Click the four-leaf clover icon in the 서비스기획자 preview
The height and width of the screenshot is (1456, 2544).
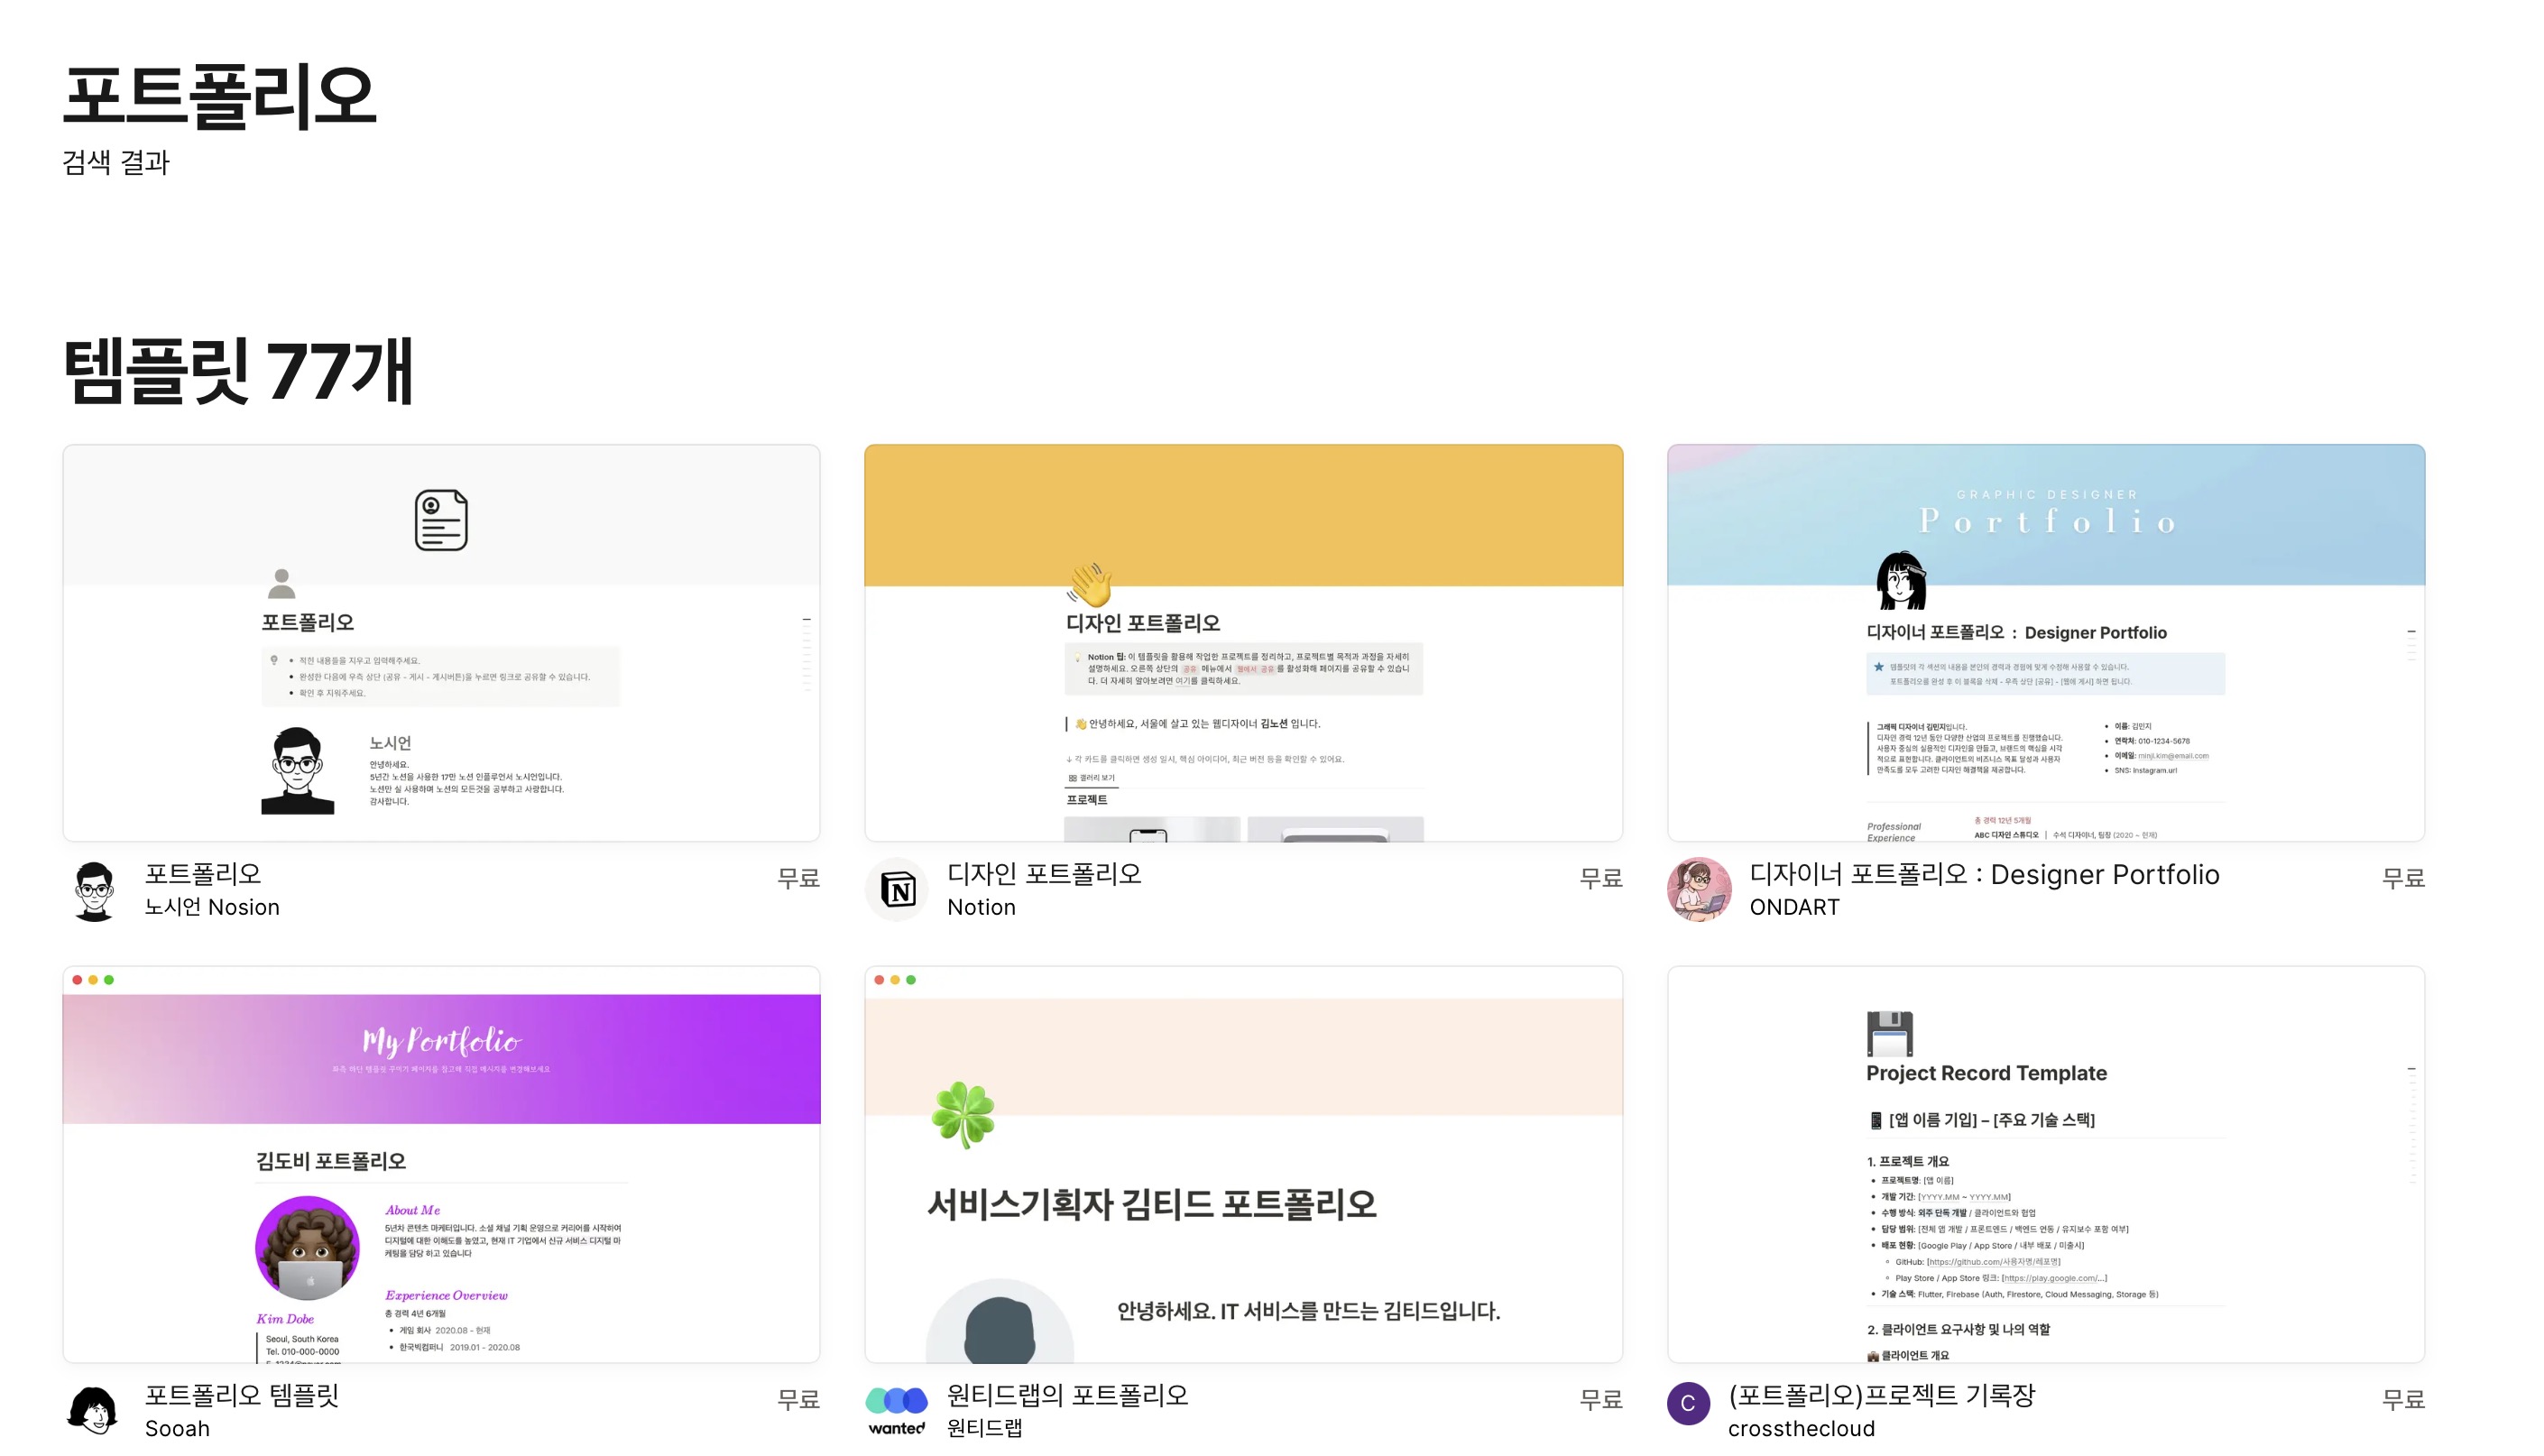963,1114
